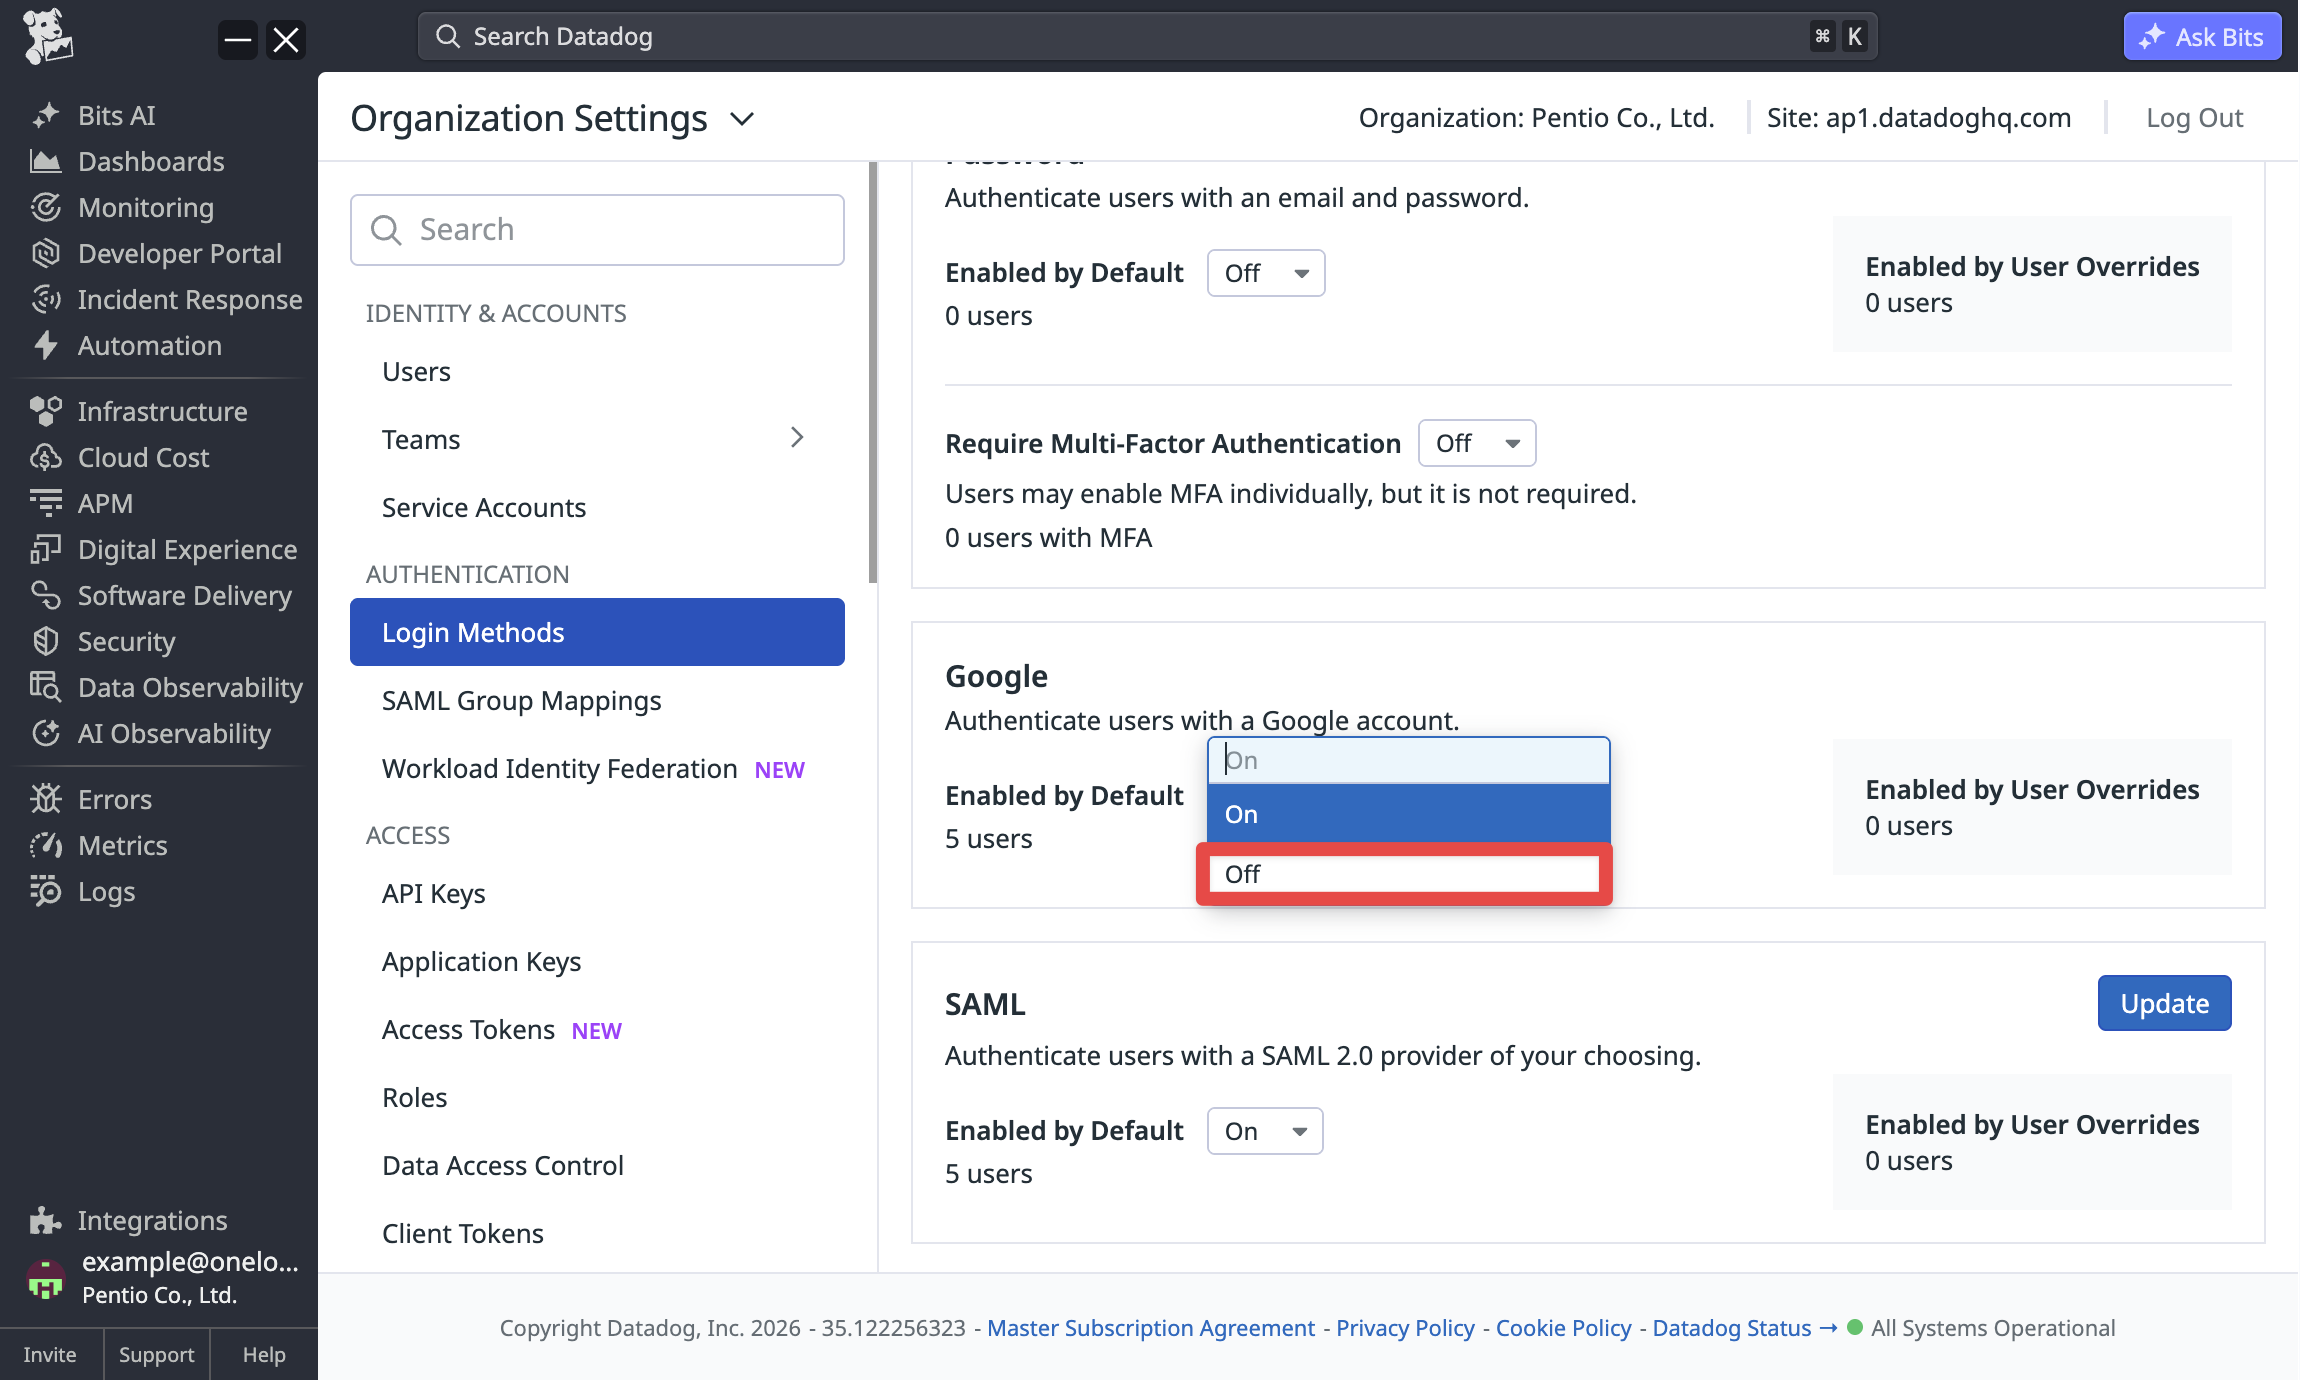
Task: Click Help at bottom left
Action: click(264, 1354)
